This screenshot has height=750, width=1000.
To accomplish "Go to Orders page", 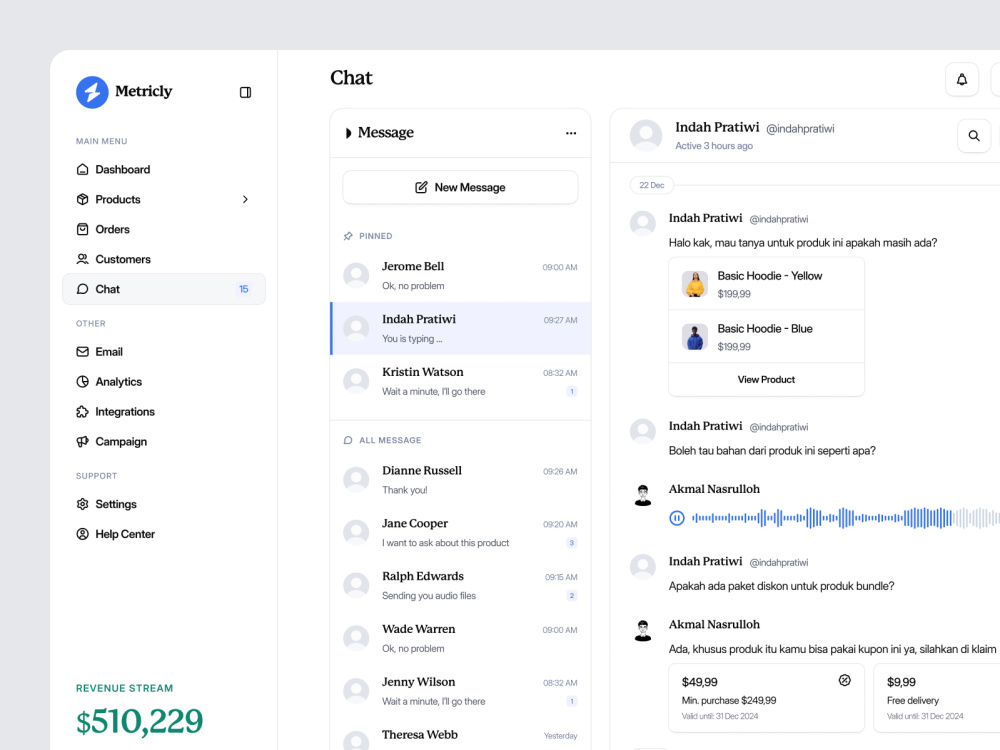I will tap(164, 230).
